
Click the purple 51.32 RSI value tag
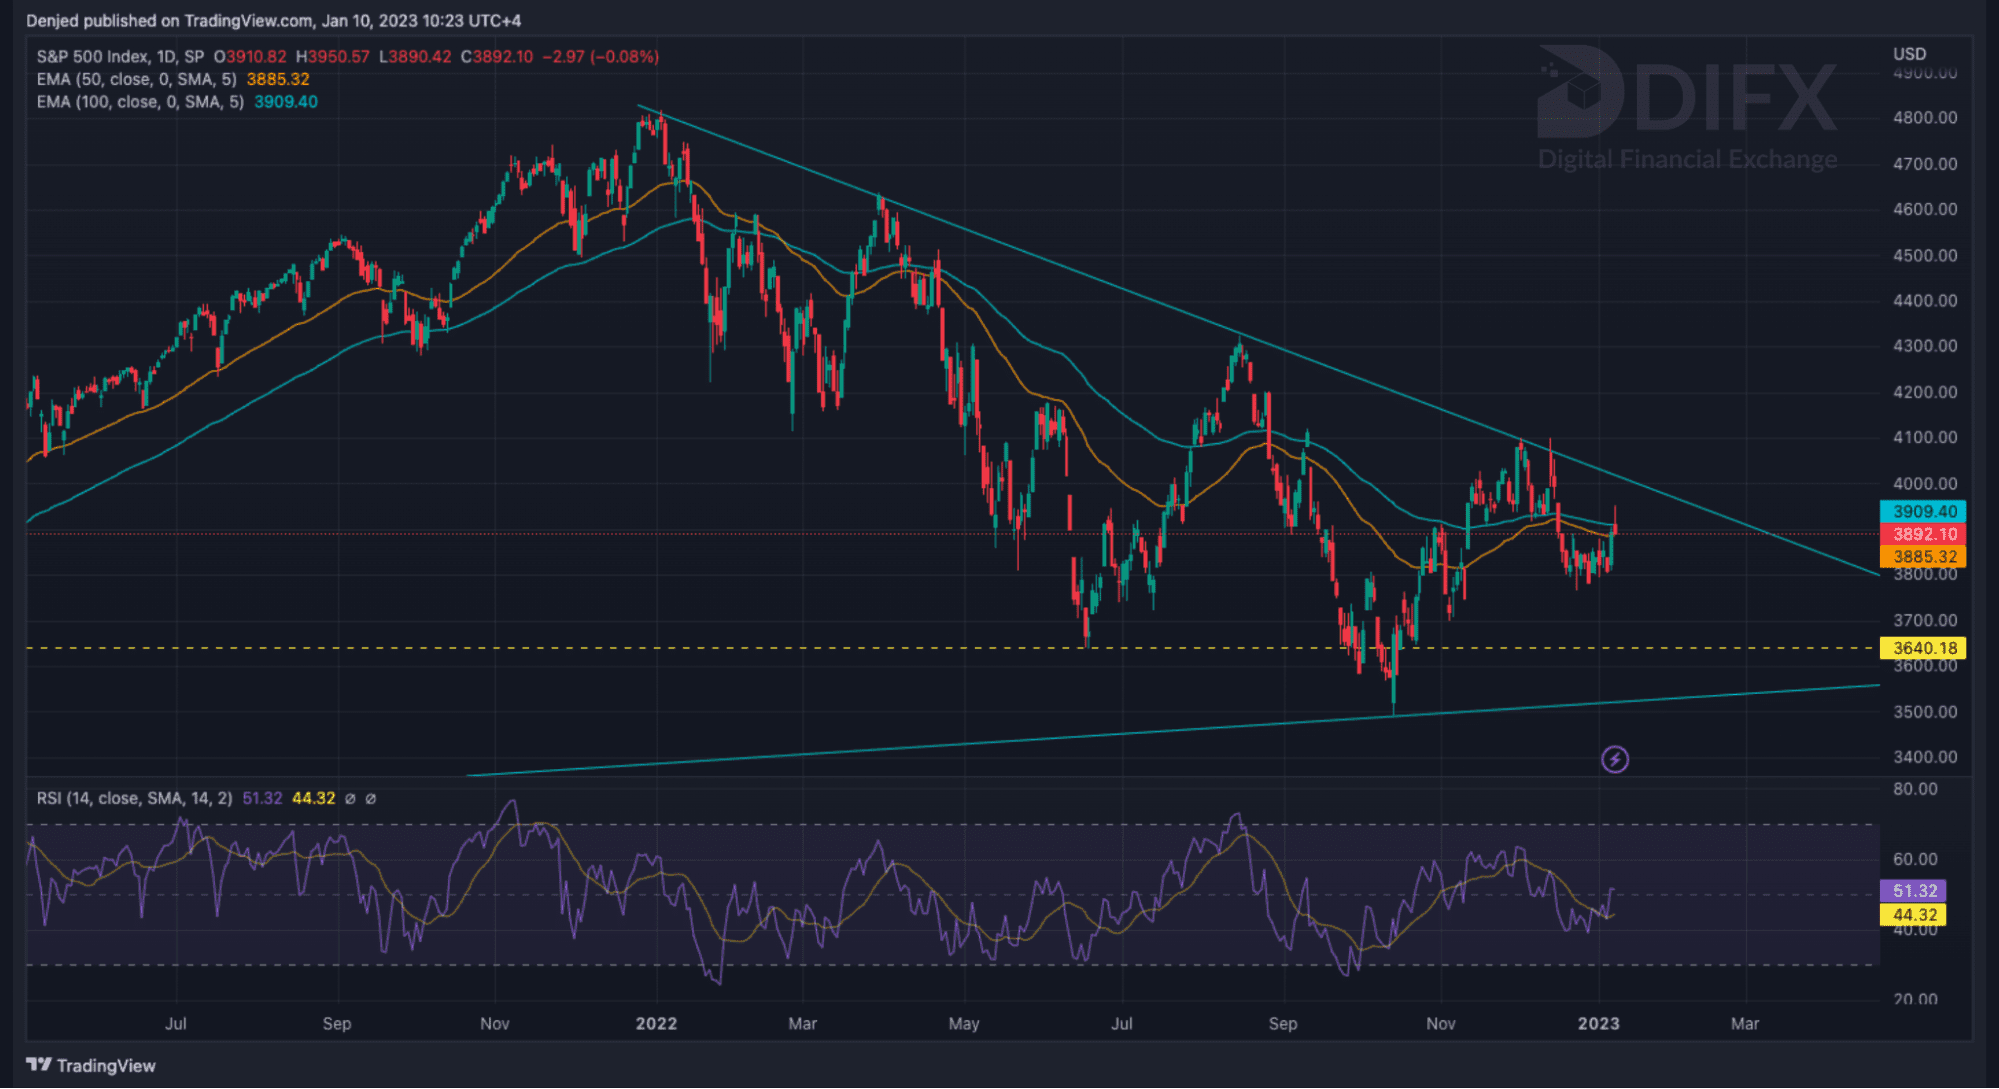[1914, 890]
